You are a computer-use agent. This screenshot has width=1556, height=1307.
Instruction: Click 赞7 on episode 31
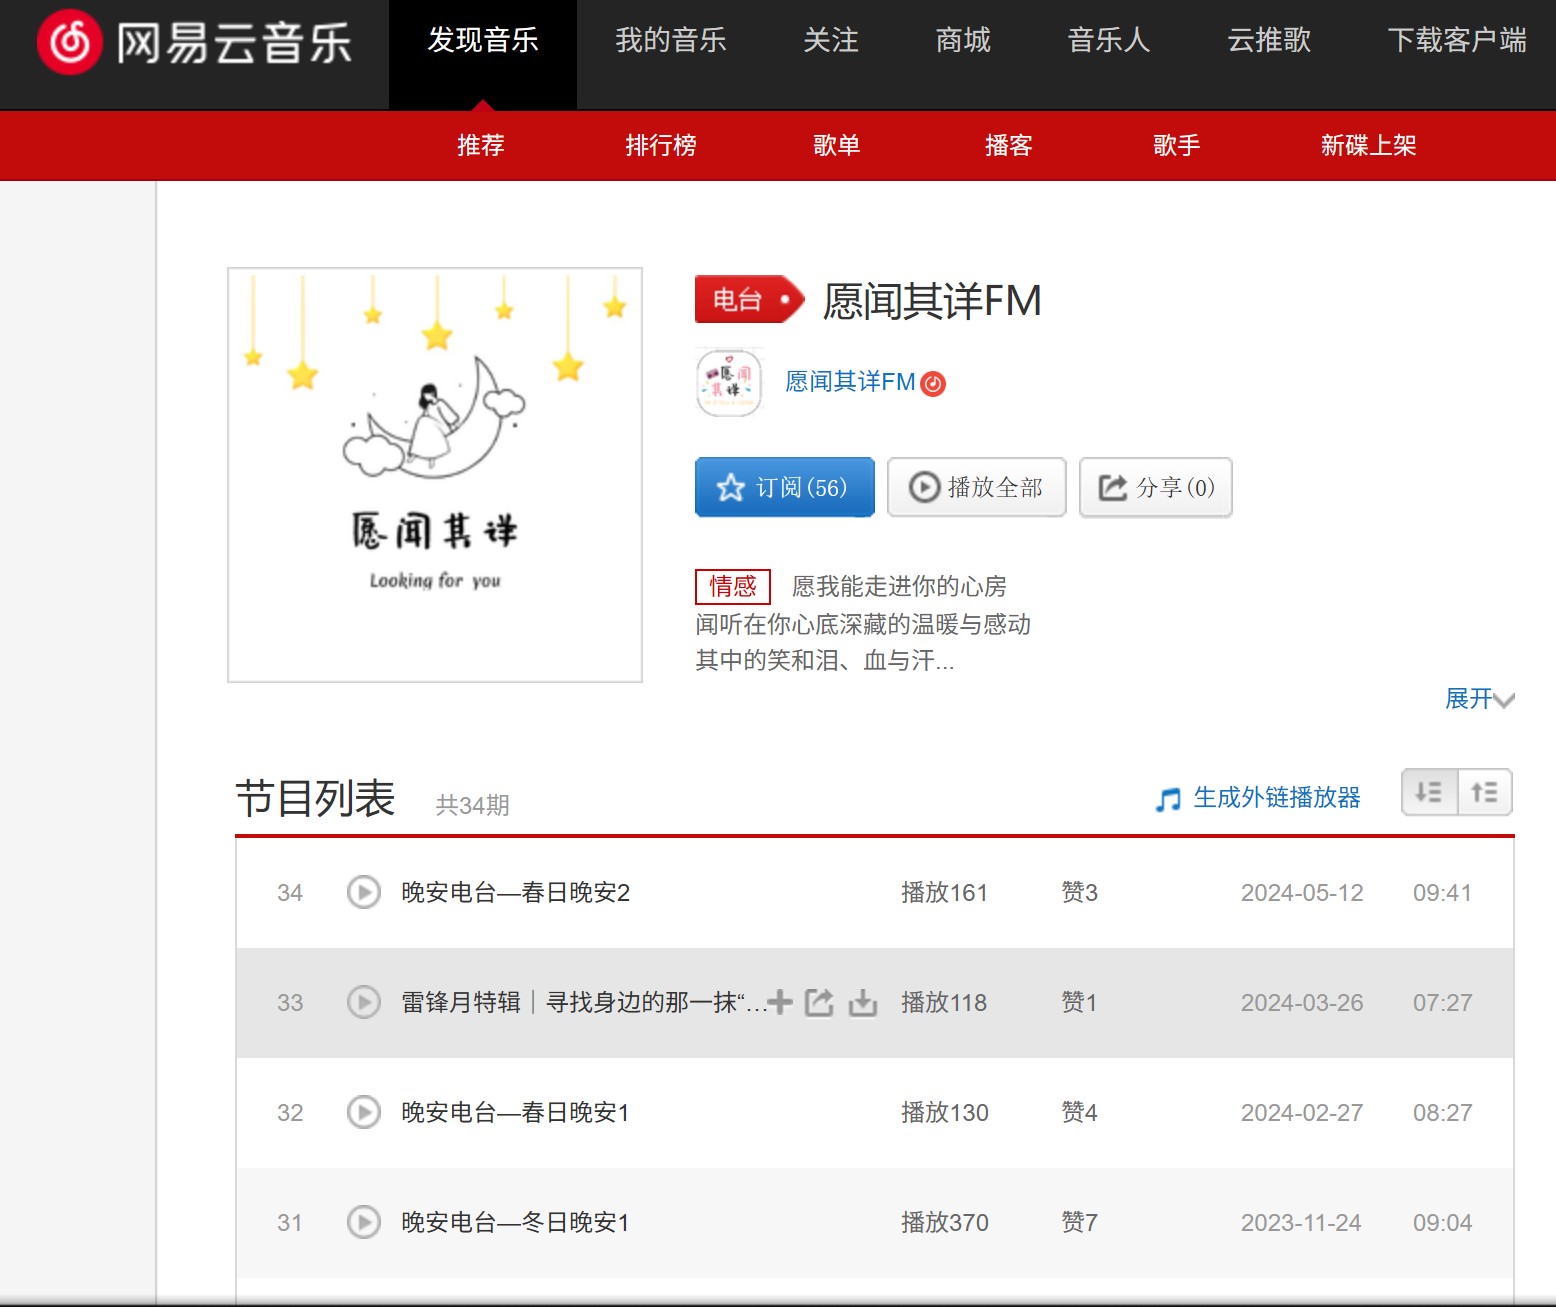[1080, 1222]
